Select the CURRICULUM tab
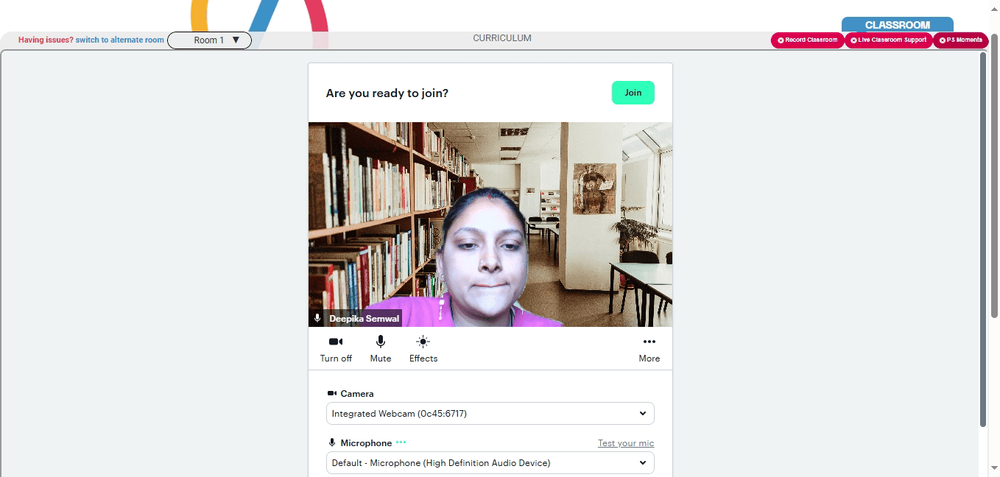1000x477 pixels. point(502,38)
